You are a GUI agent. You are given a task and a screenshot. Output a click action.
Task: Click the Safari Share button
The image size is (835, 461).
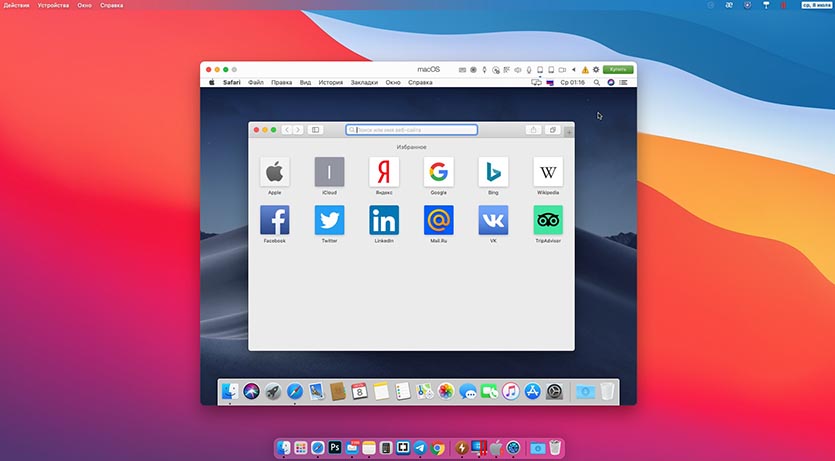(x=534, y=130)
